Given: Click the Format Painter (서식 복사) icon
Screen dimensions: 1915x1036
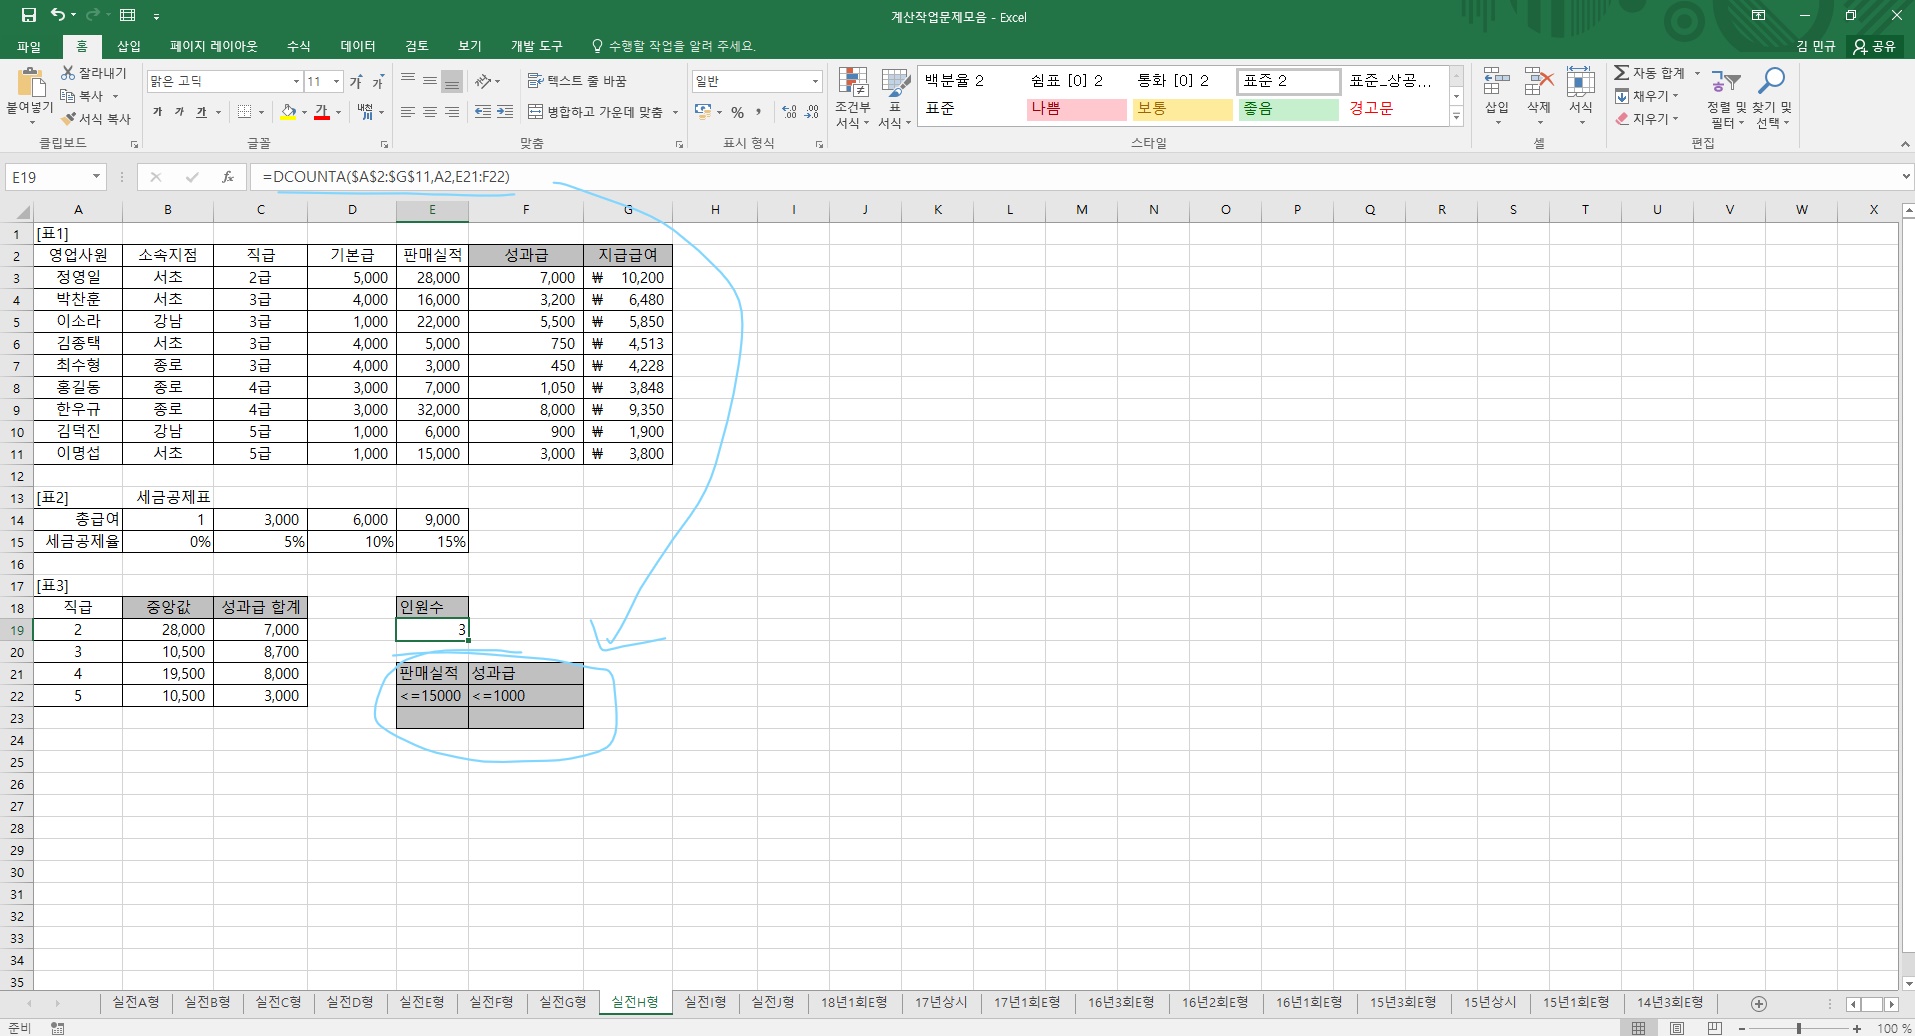Looking at the screenshot, I should (x=69, y=119).
